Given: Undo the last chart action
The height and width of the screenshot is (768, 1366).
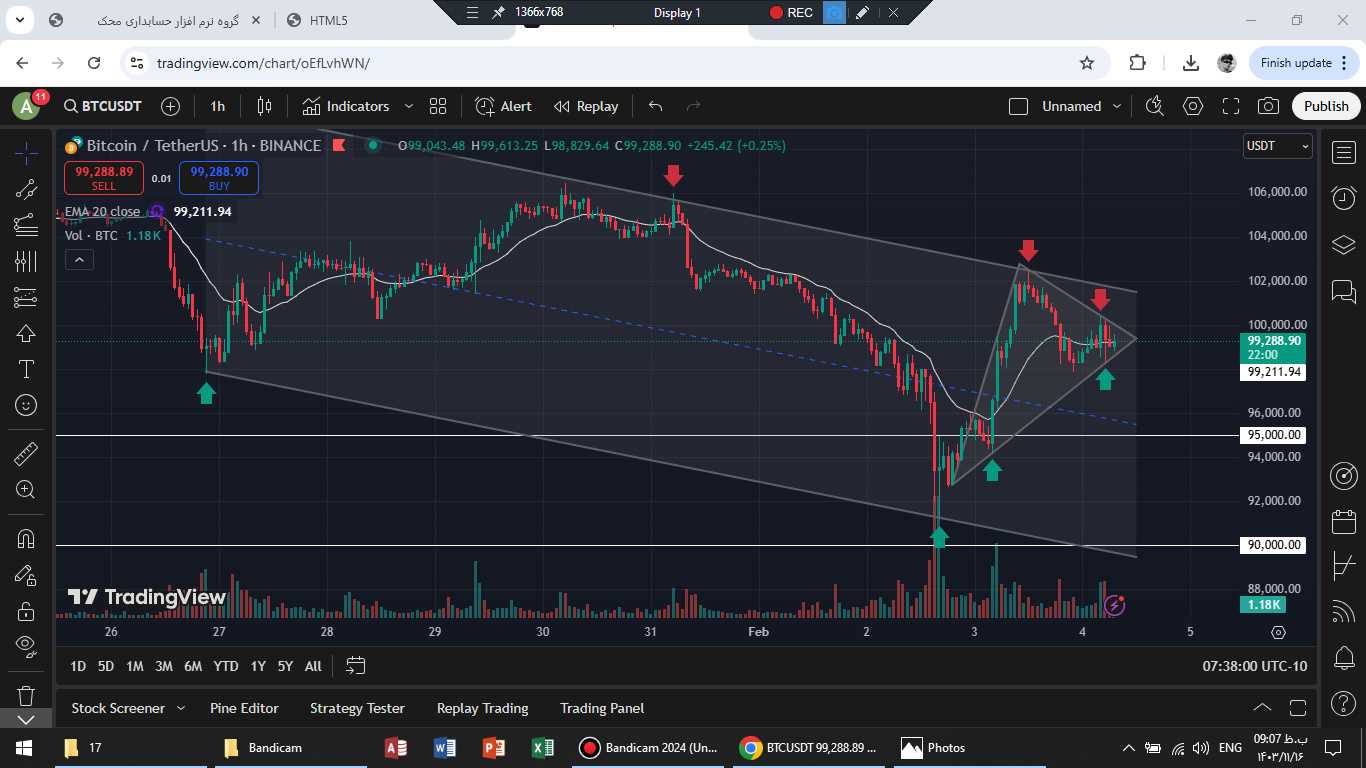Looking at the screenshot, I should [655, 106].
